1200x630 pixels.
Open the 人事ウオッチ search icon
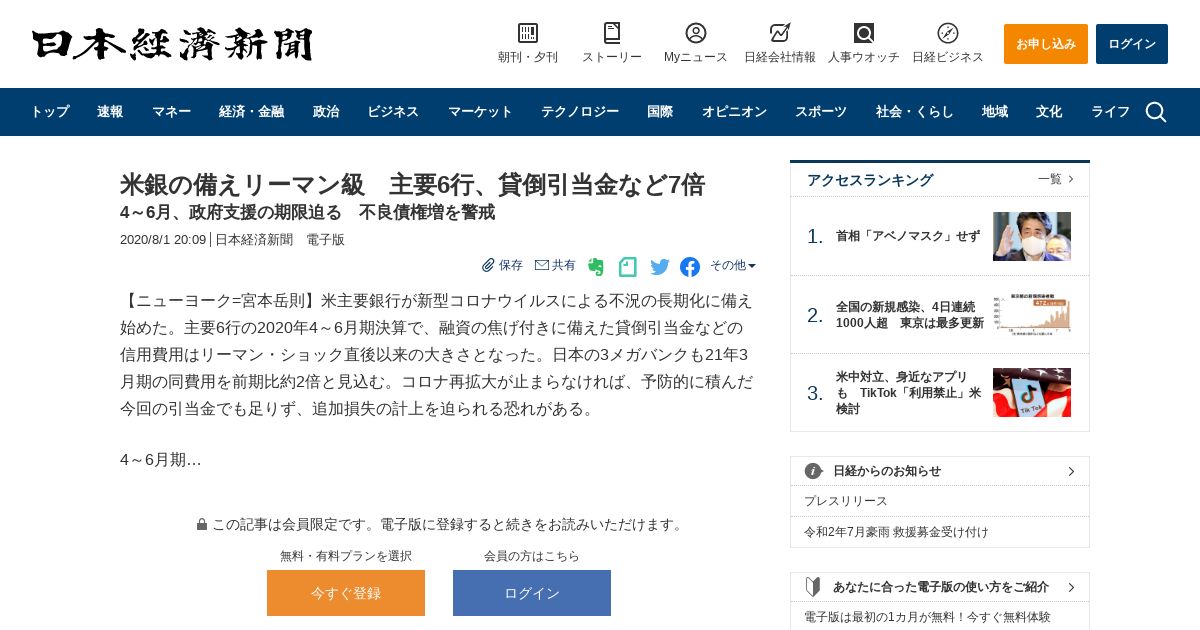(x=864, y=33)
